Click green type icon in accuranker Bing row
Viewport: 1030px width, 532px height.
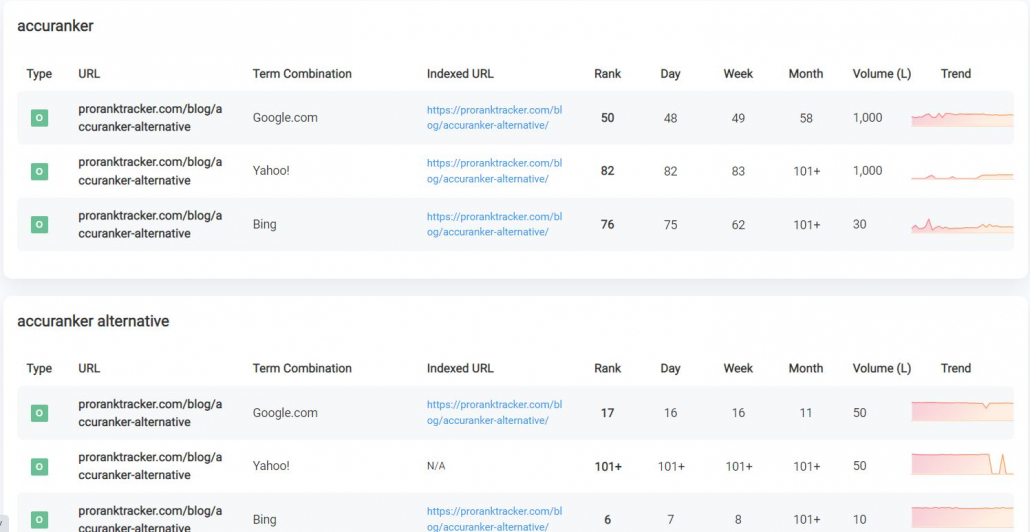(39, 225)
